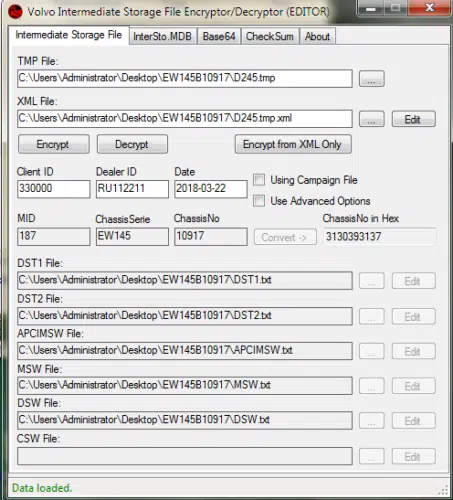Click the Decrypt button
This screenshot has width=453, height=500.
click(132, 144)
